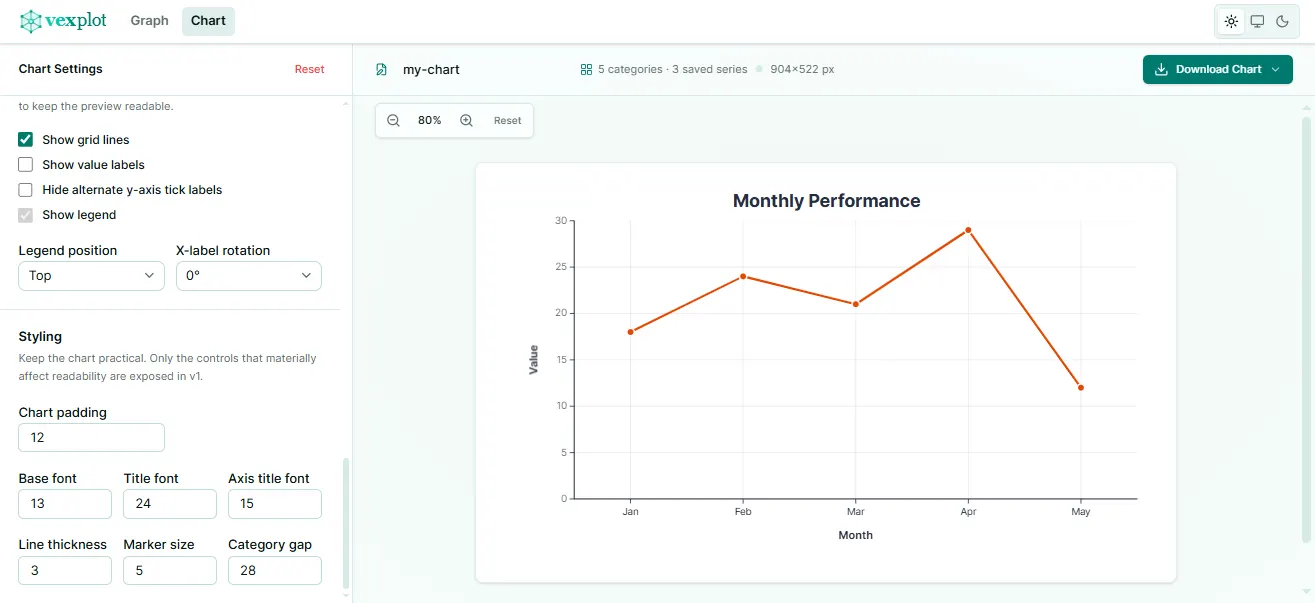Click the my-chart file icon
This screenshot has width=1315, height=603.
(381, 69)
